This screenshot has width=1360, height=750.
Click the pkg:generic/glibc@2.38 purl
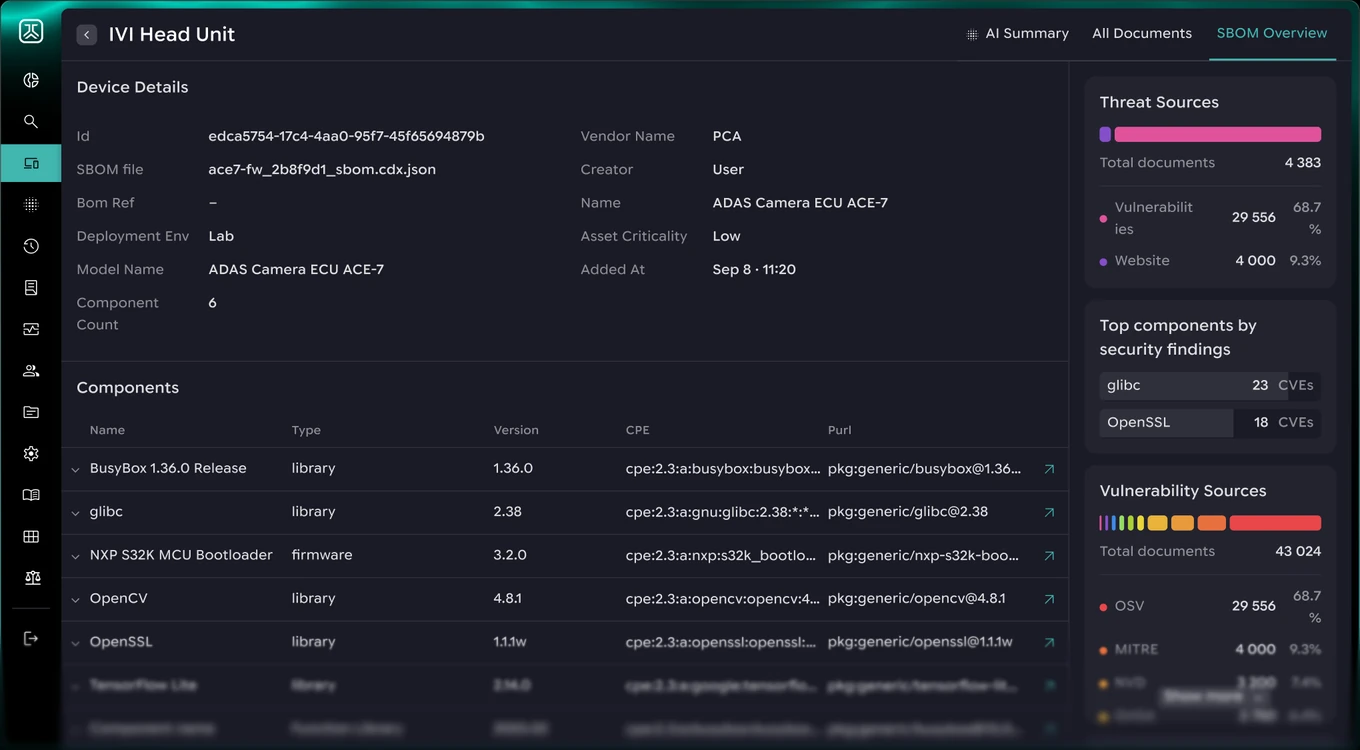[908, 512]
